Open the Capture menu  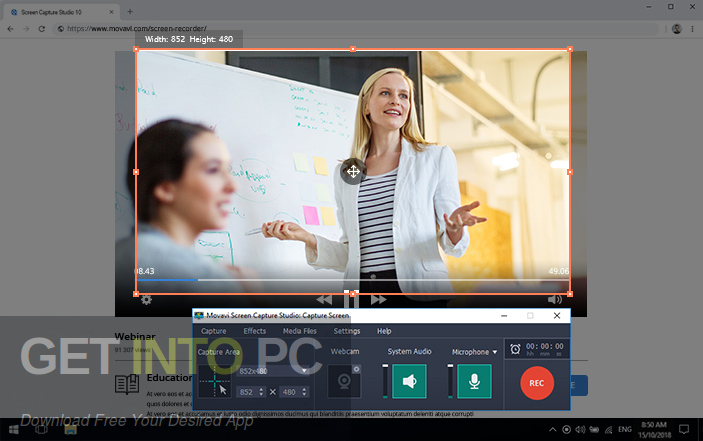tap(213, 331)
